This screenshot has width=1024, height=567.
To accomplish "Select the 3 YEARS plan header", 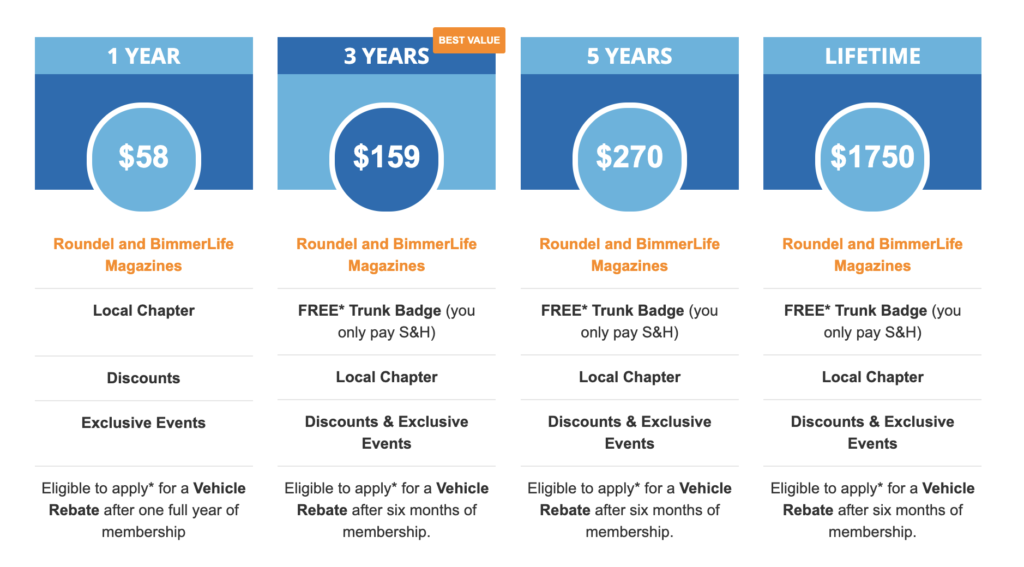I will coord(387,56).
